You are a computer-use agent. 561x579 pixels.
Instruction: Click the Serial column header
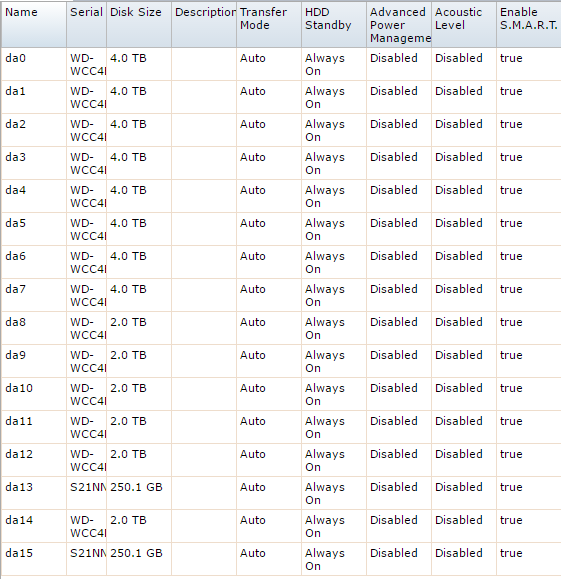[x=87, y=25]
